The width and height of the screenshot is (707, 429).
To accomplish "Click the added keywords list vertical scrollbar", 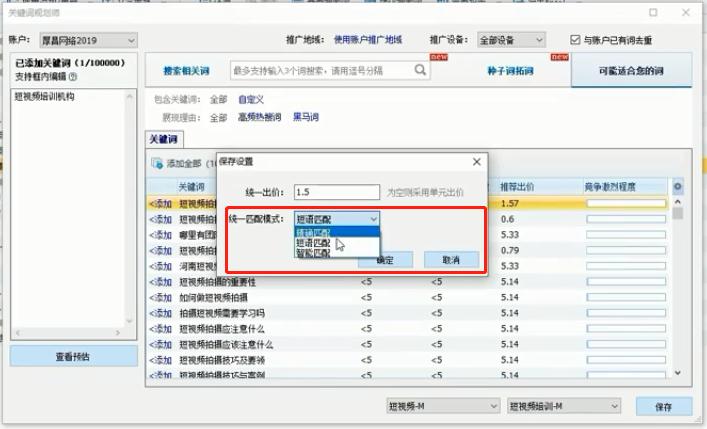I will point(130,208).
